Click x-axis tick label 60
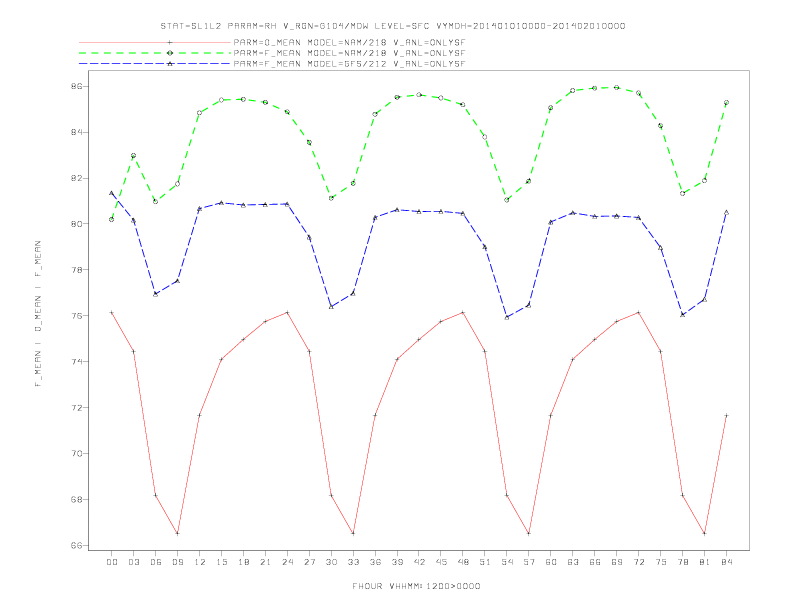Image resolution: width=792 pixels, height=612 pixels. point(551,562)
